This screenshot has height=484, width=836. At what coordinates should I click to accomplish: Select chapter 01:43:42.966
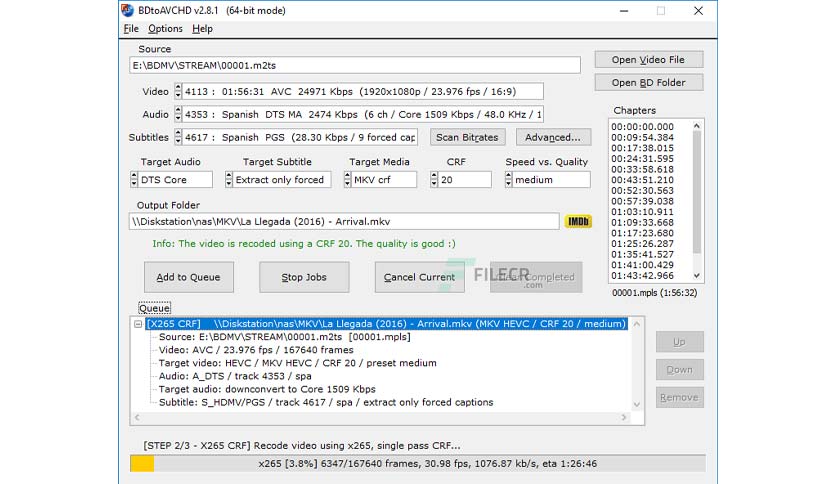[642, 276]
